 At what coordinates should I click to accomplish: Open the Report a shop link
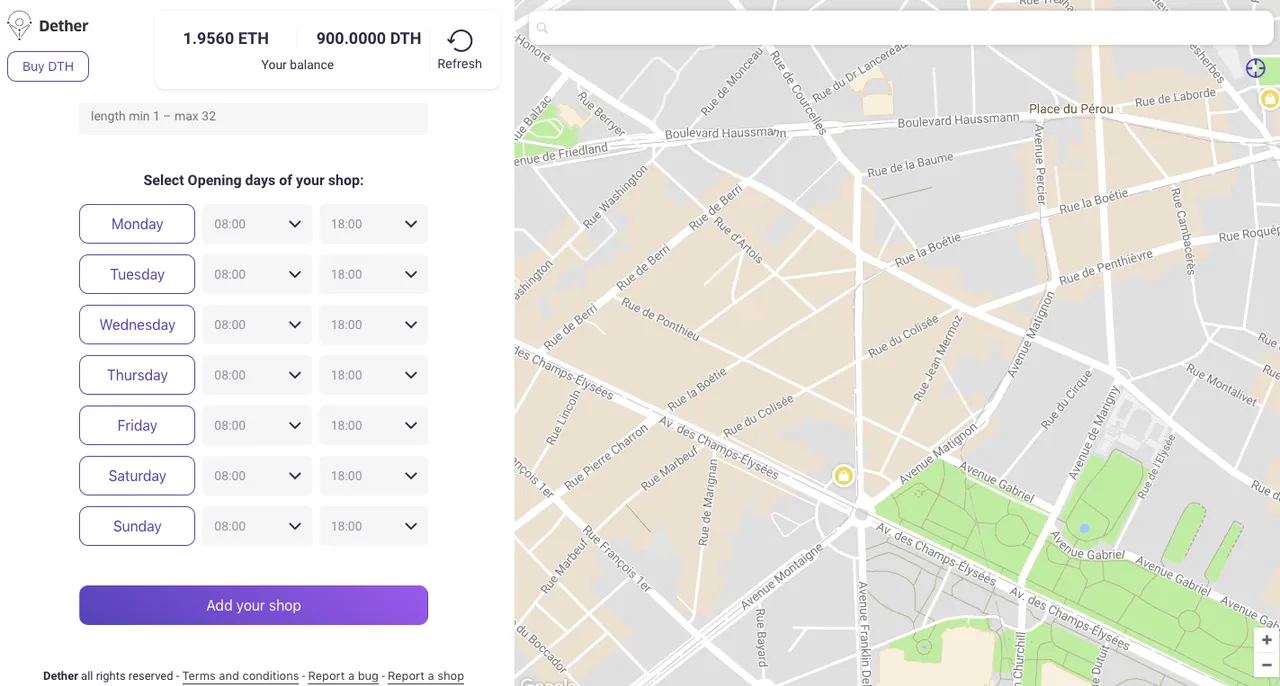coord(426,676)
